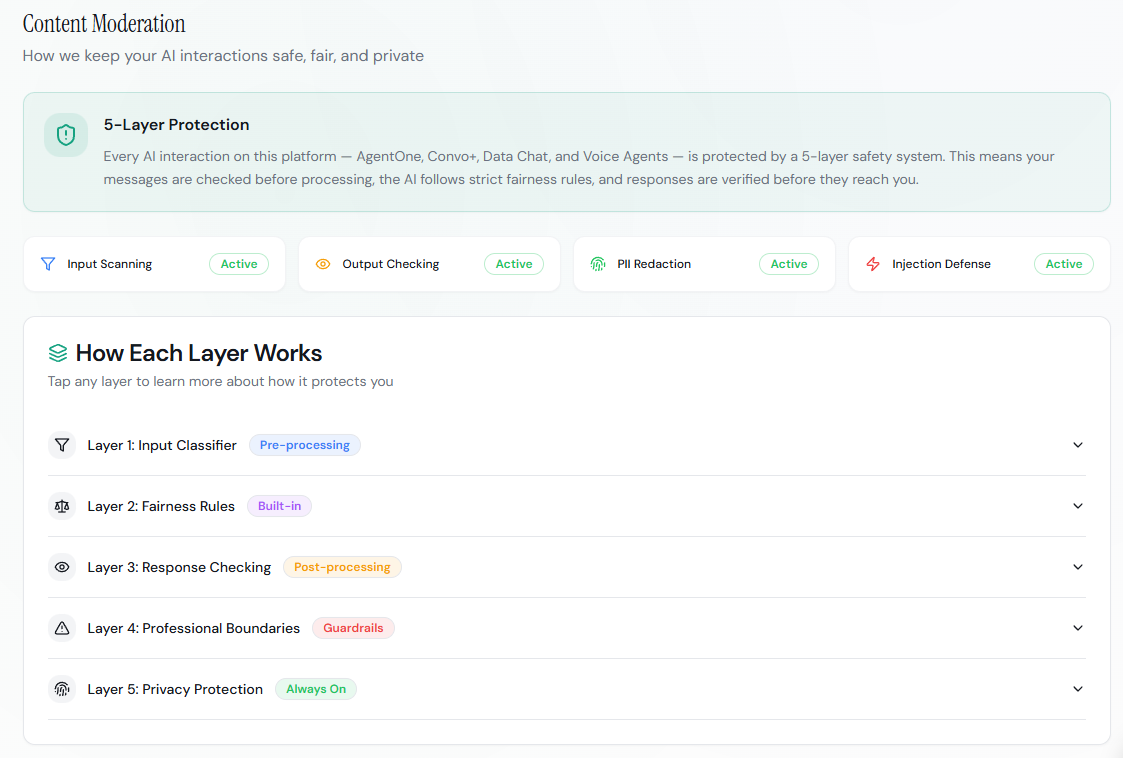The height and width of the screenshot is (758, 1123).
Task: Click the shield icon in 5-Layer Protection banner
Action: [x=66, y=135]
